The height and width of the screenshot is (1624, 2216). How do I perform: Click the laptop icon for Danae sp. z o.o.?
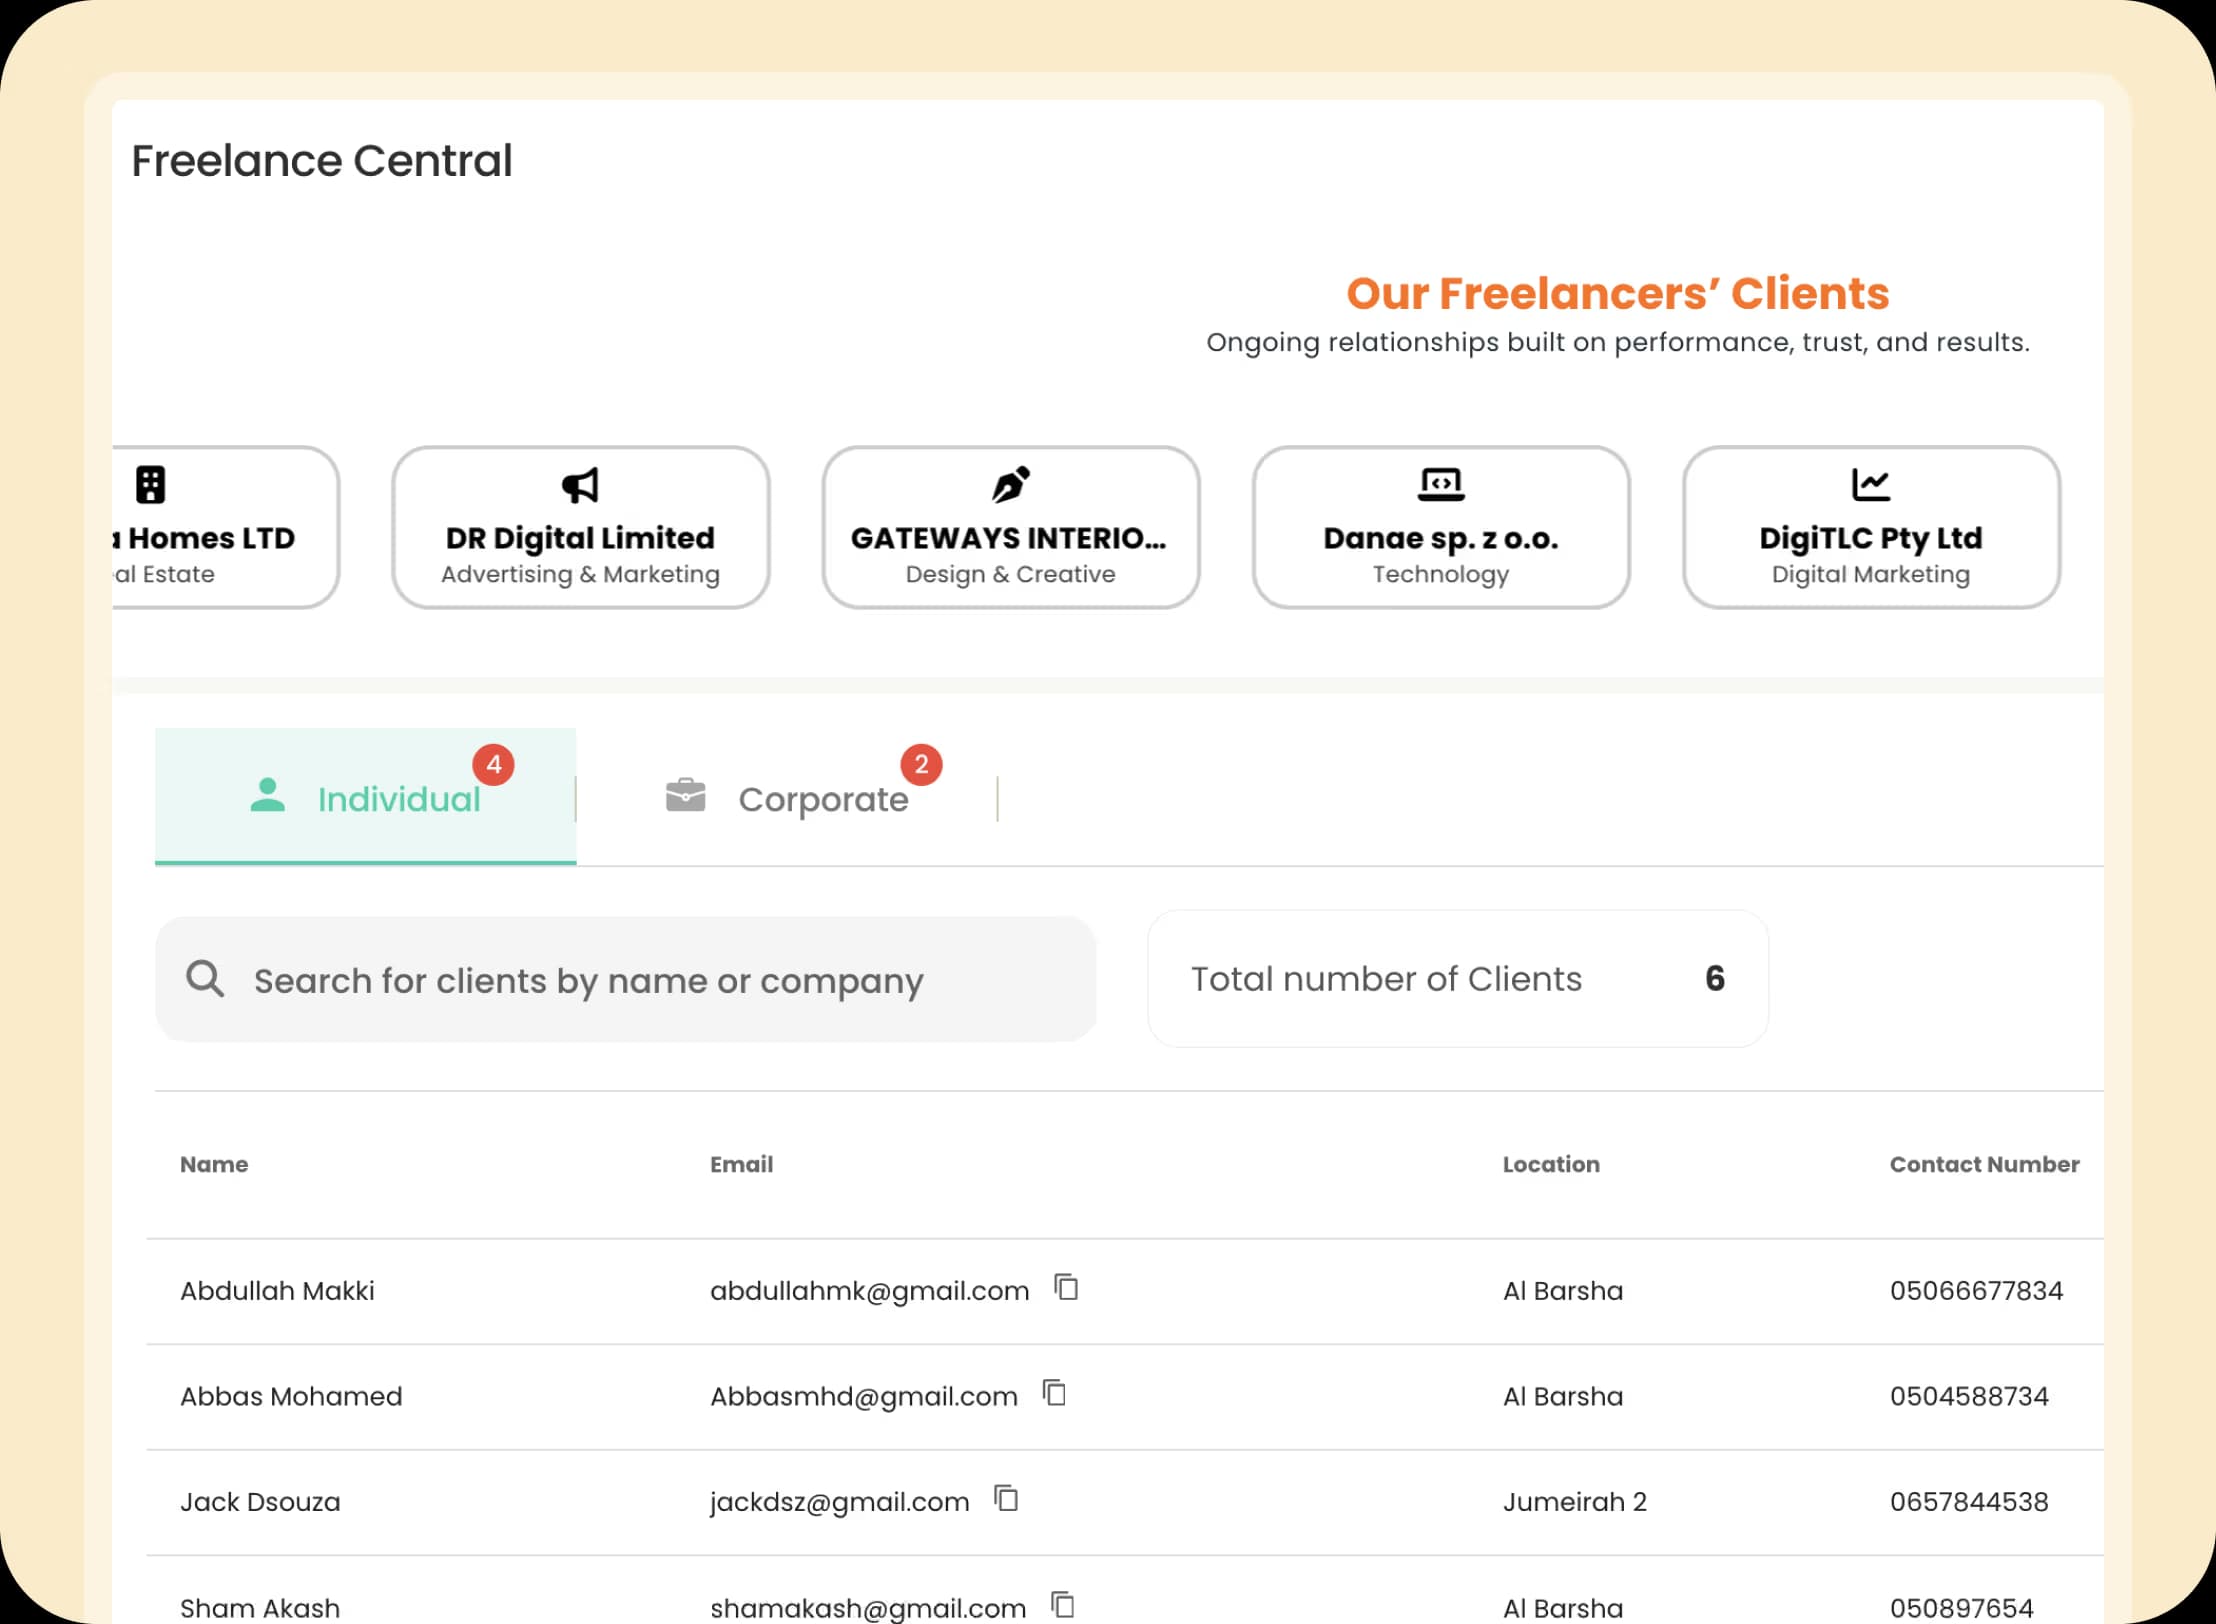(1440, 484)
